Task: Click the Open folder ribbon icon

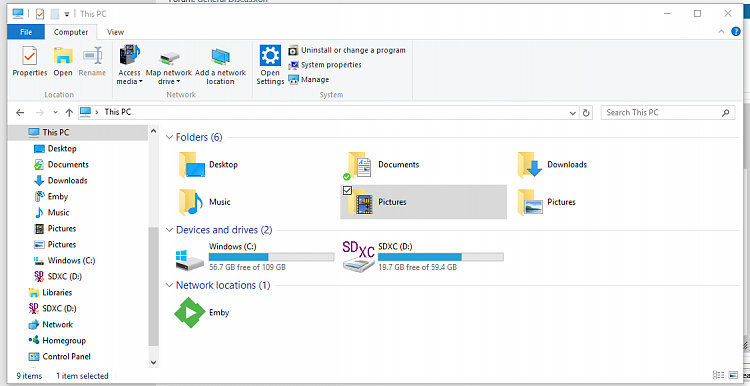Action: click(x=63, y=56)
